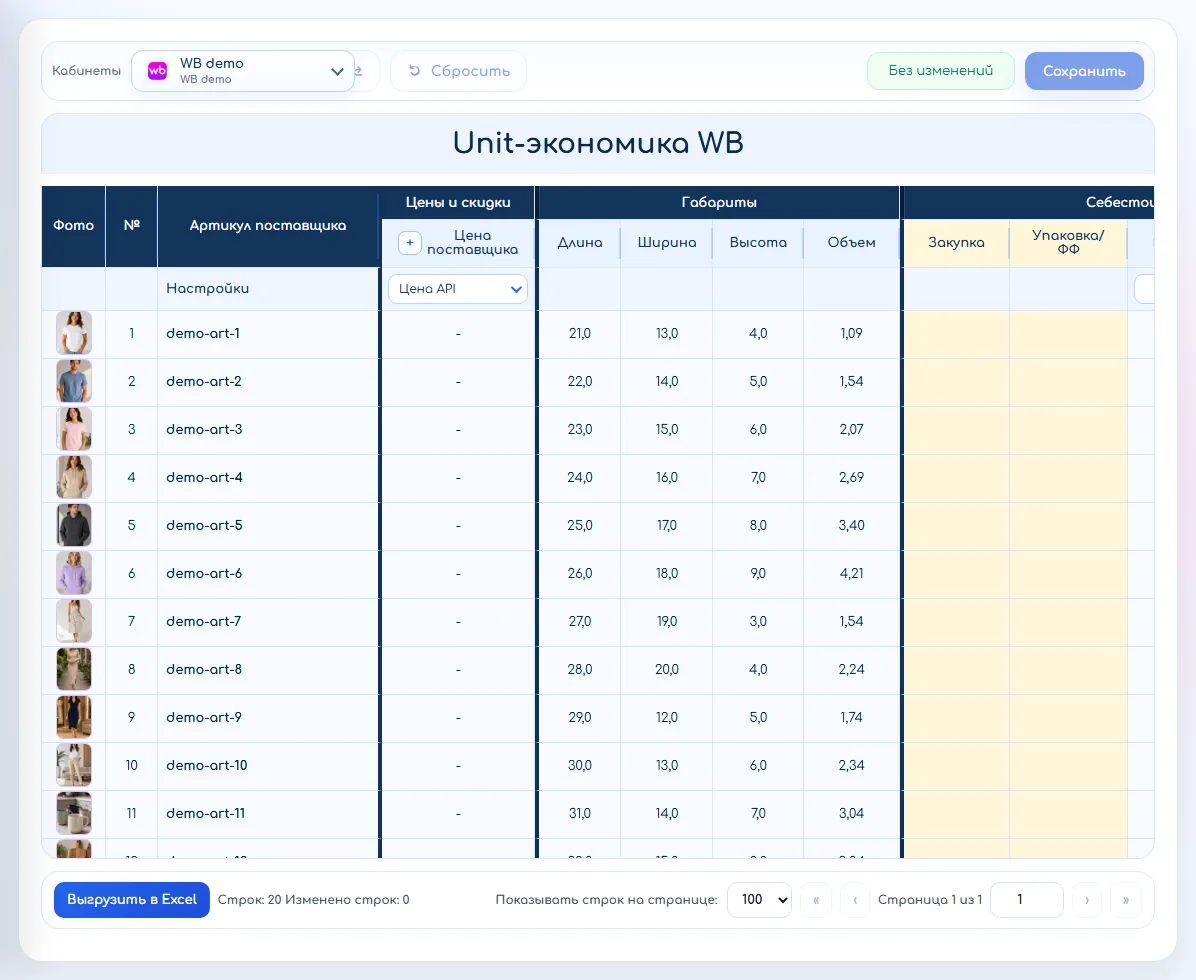Select the demo-art-3 article text
This screenshot has width=1196, height=980.
coord(204,429)
